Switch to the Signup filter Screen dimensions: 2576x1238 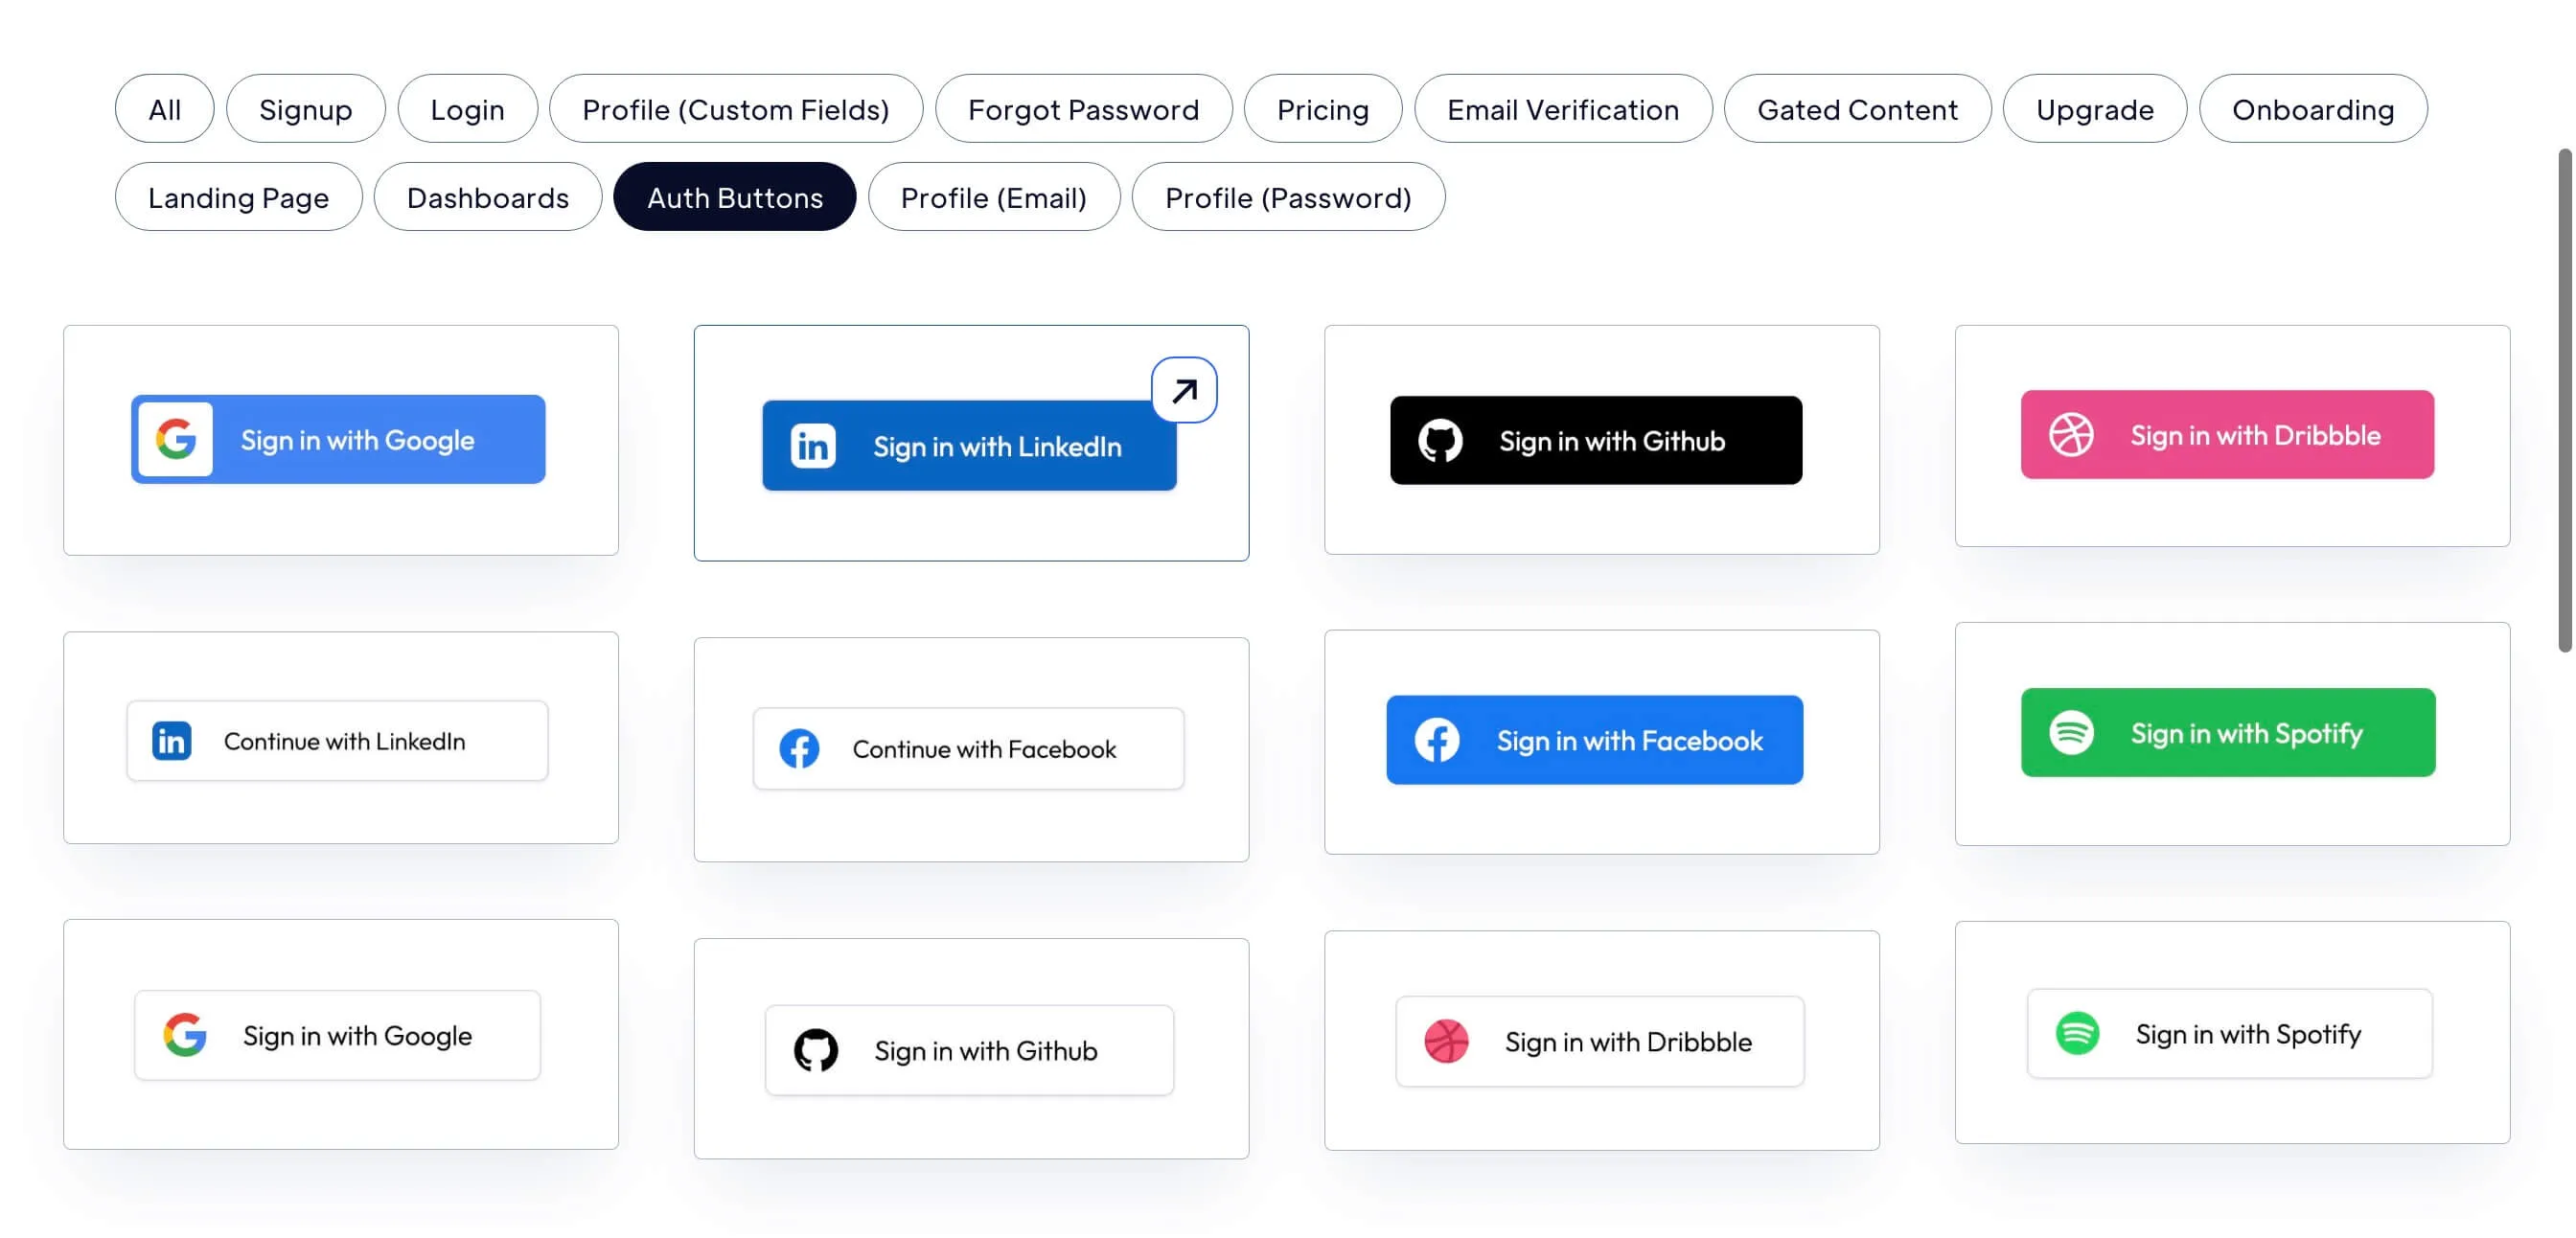(x=305, y=108)
